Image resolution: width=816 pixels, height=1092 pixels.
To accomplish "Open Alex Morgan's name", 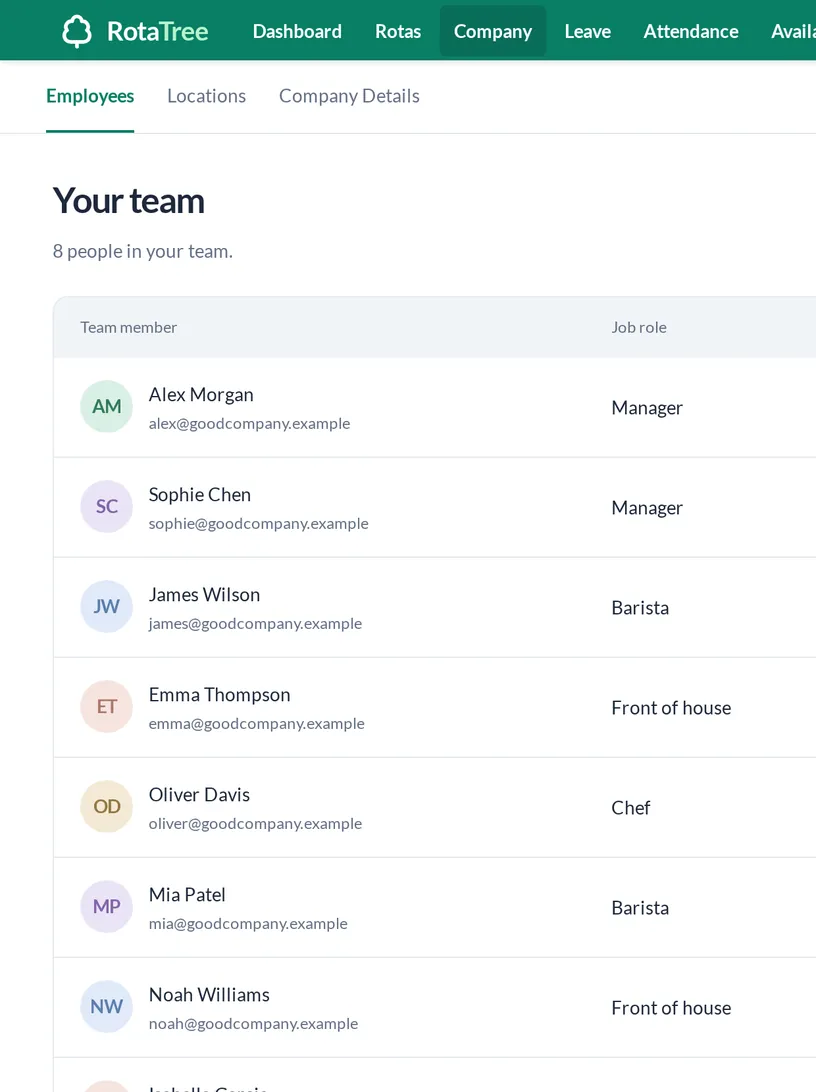I will 201,395.
